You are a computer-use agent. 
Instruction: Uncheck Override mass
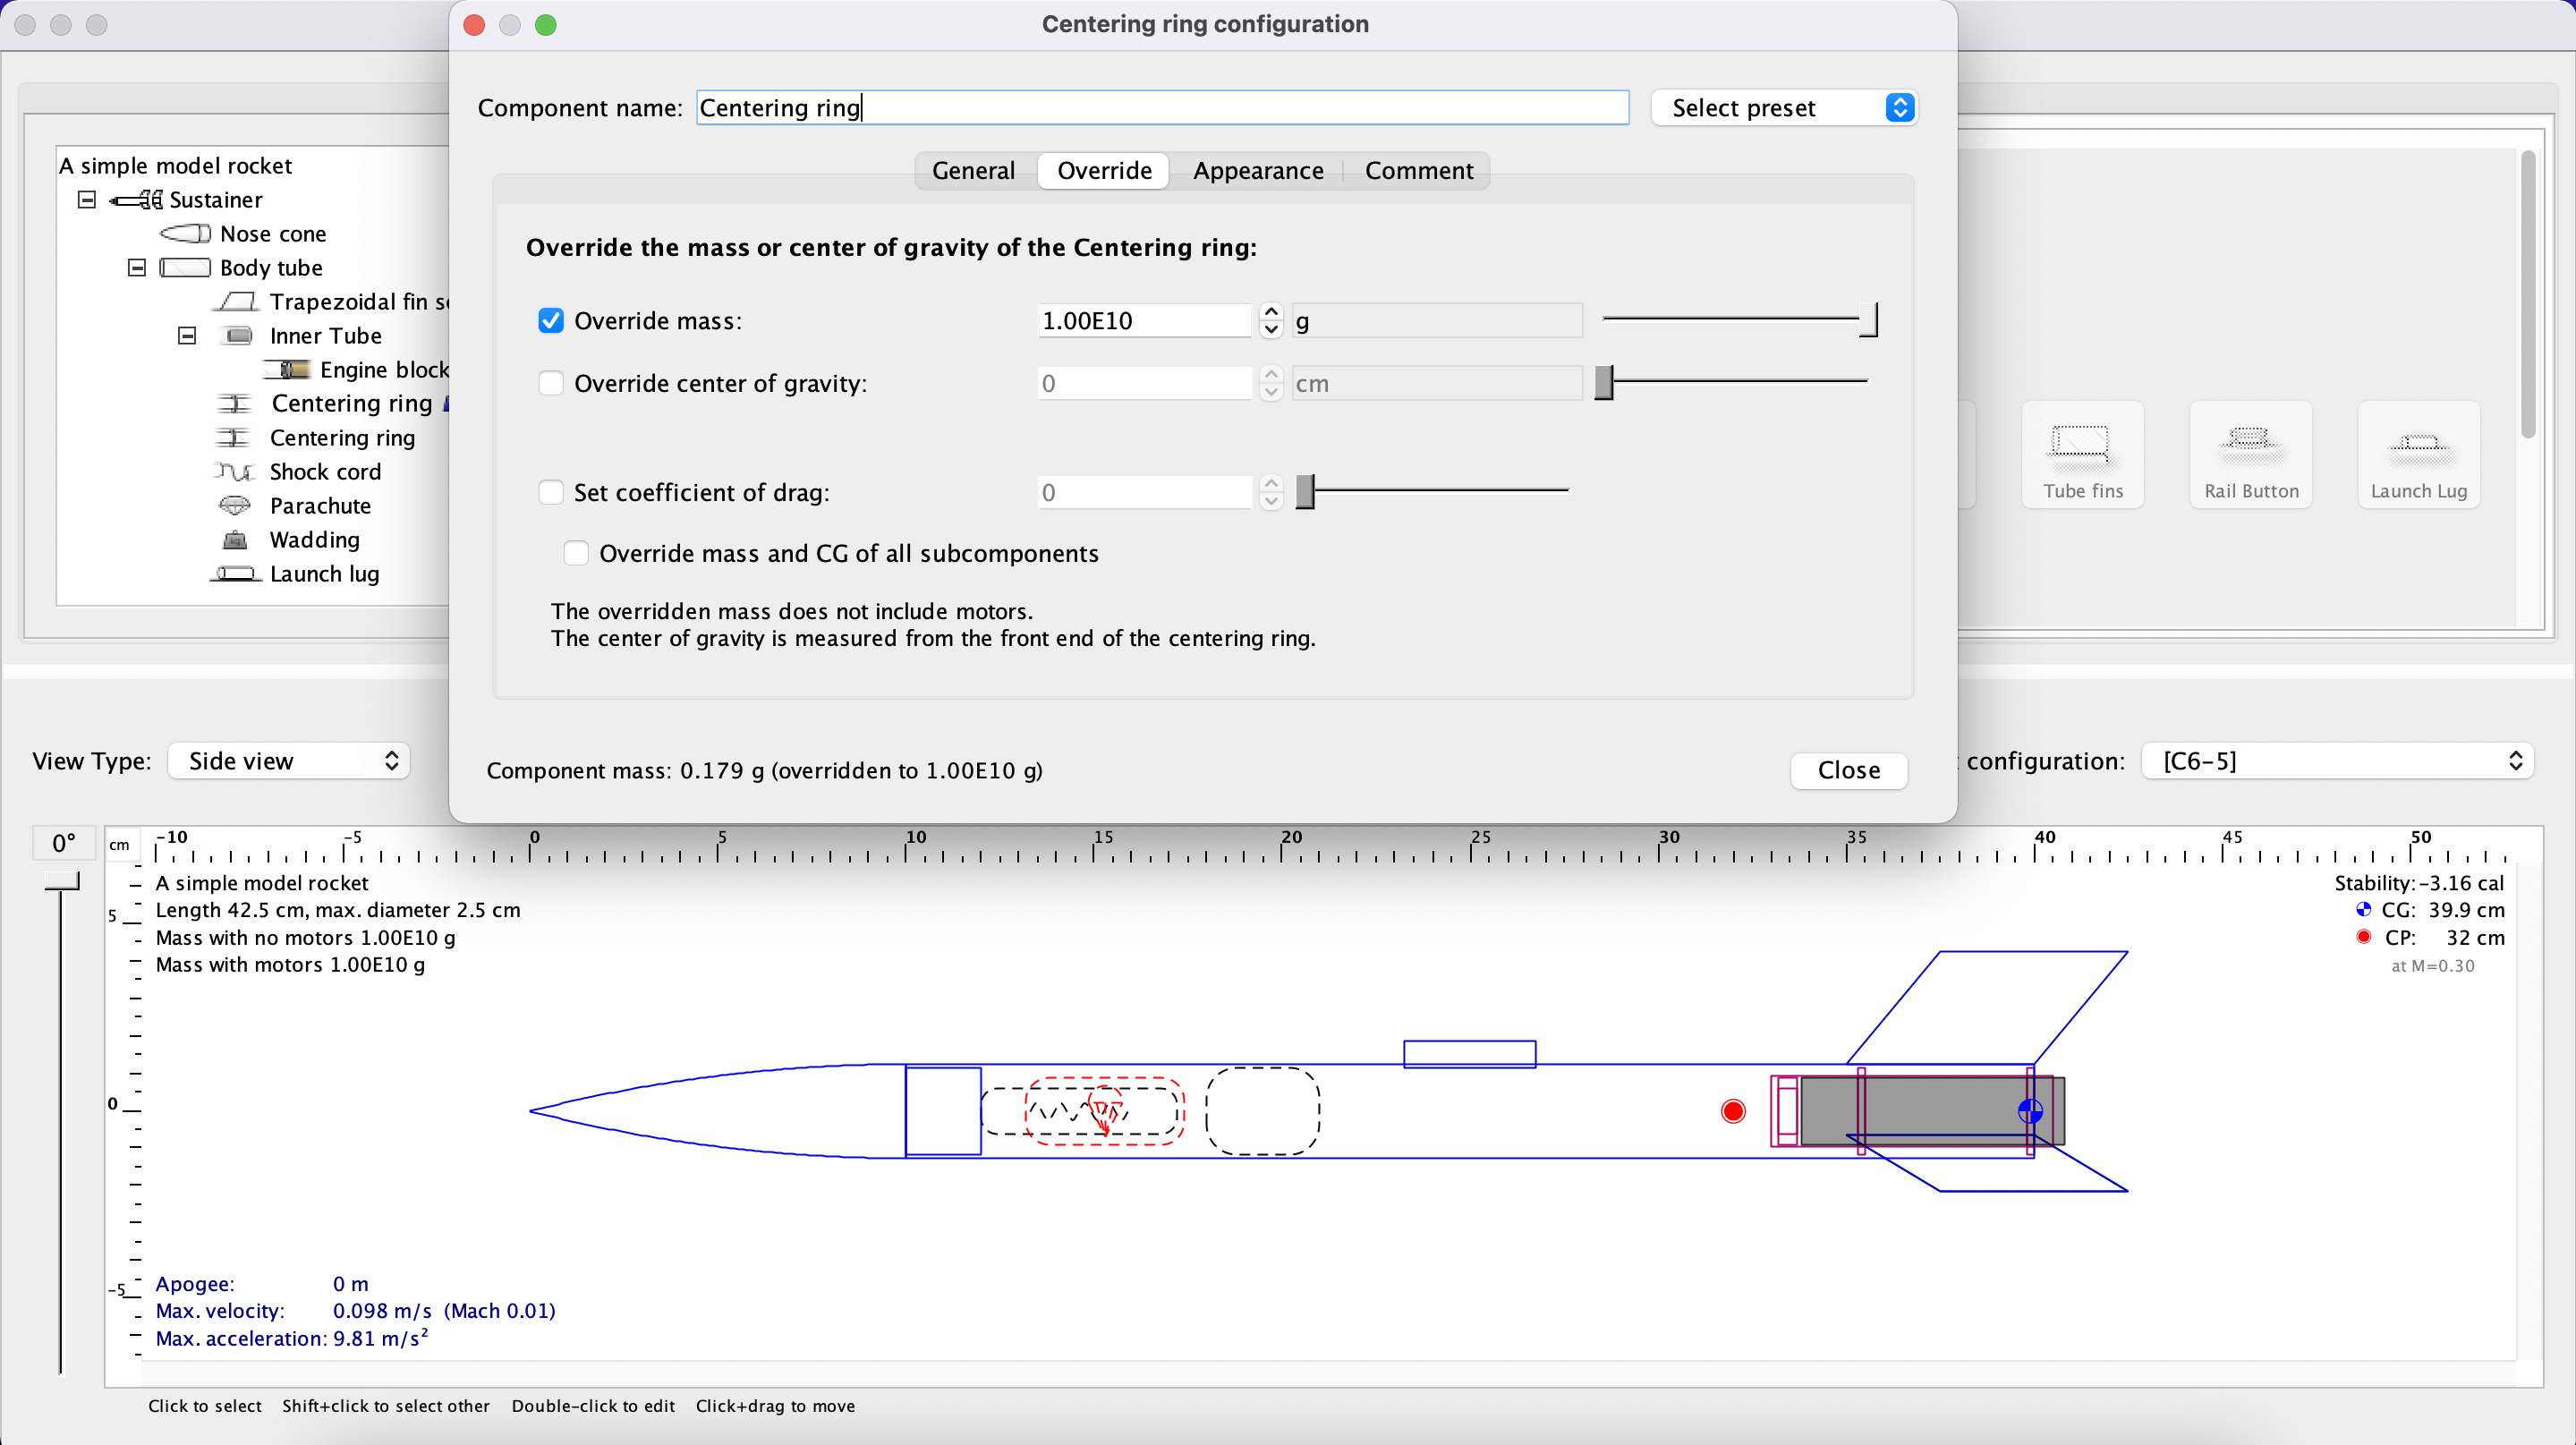551,320
